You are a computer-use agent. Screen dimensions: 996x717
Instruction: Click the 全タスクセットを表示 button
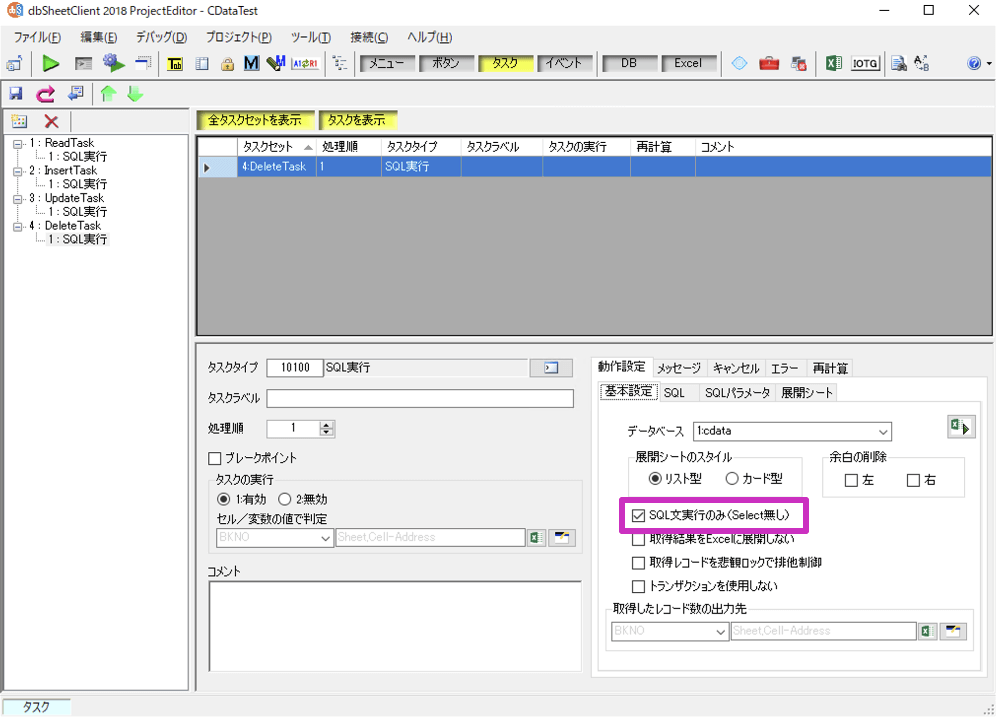pyautogui.click(x=255, y=120)
